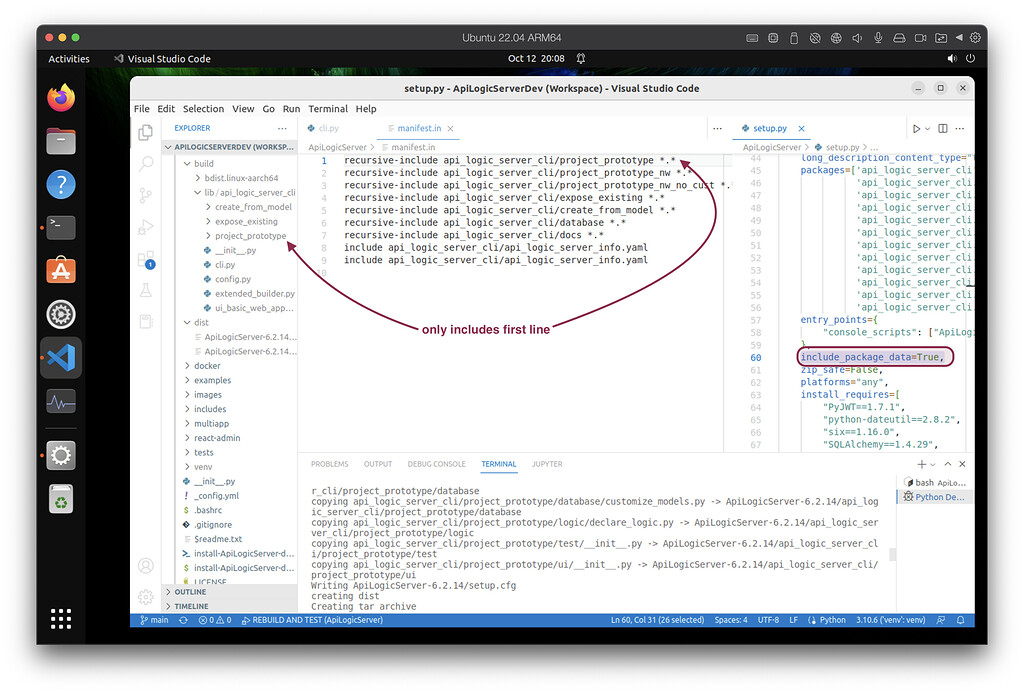Create a new terminal with the plus icon
Screen dimensions: 1024x693
coord(921,463)
